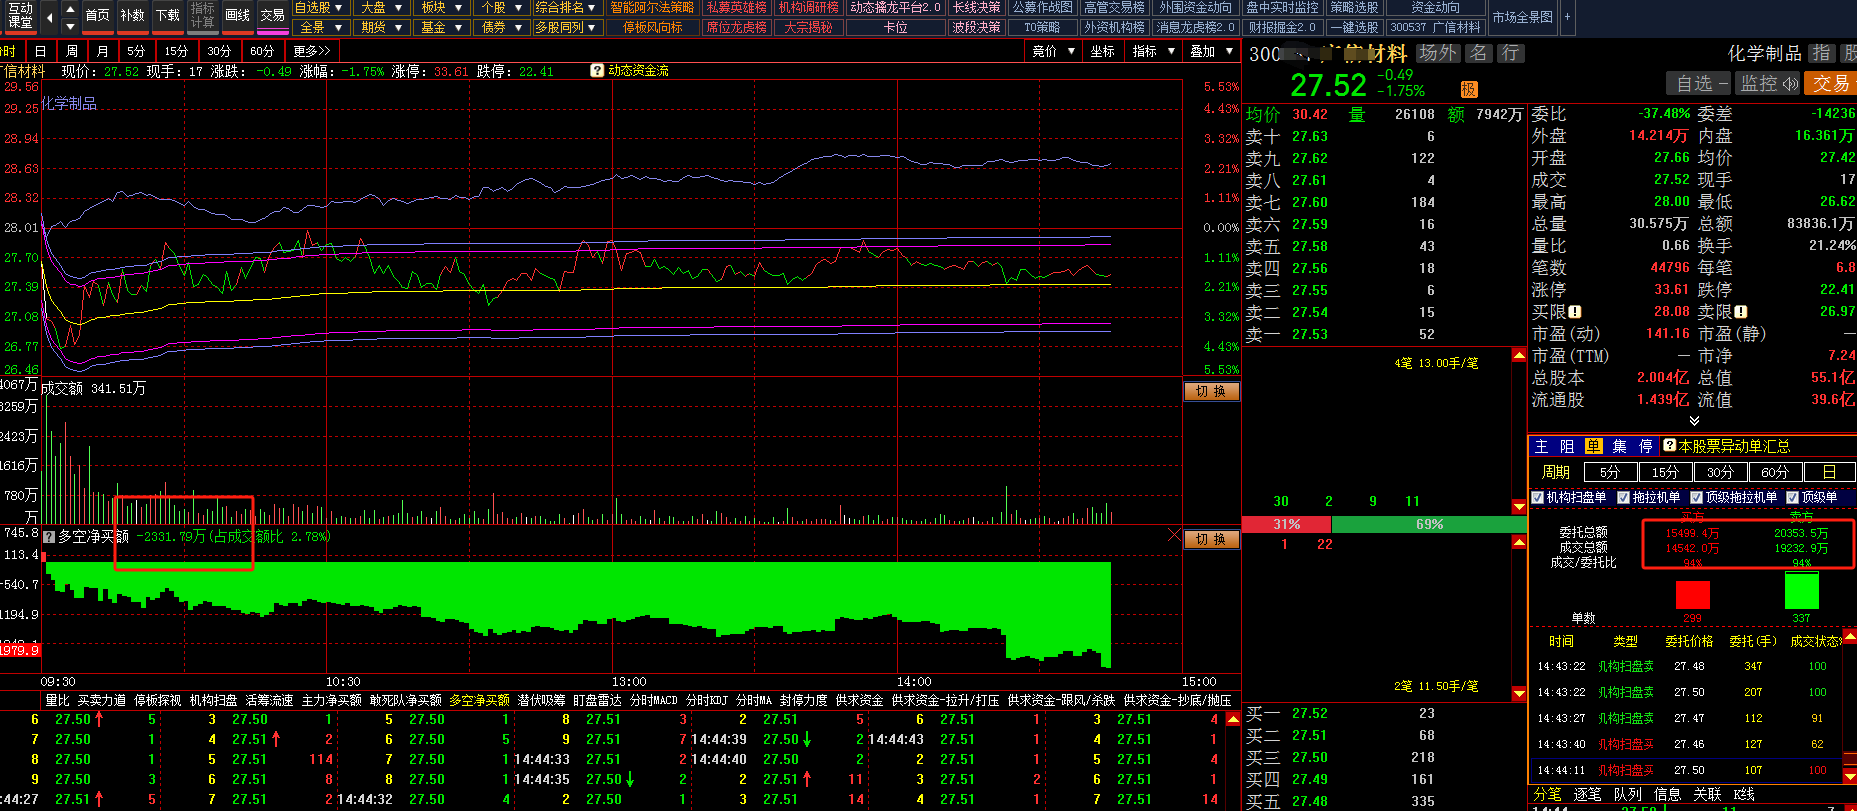The image size is (1857, 811).
Task: Open 私募英雄榜 ranking
Action: coord(737,8)
